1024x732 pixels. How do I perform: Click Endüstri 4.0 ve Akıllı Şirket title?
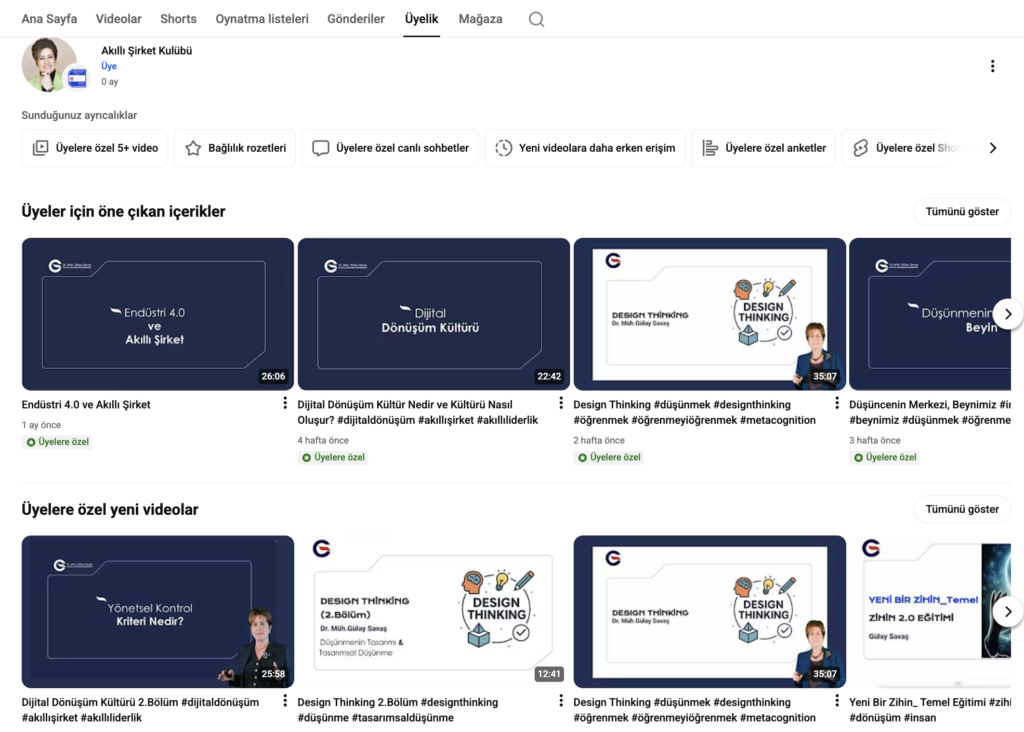pyautogui.click(x=86, y=405)
